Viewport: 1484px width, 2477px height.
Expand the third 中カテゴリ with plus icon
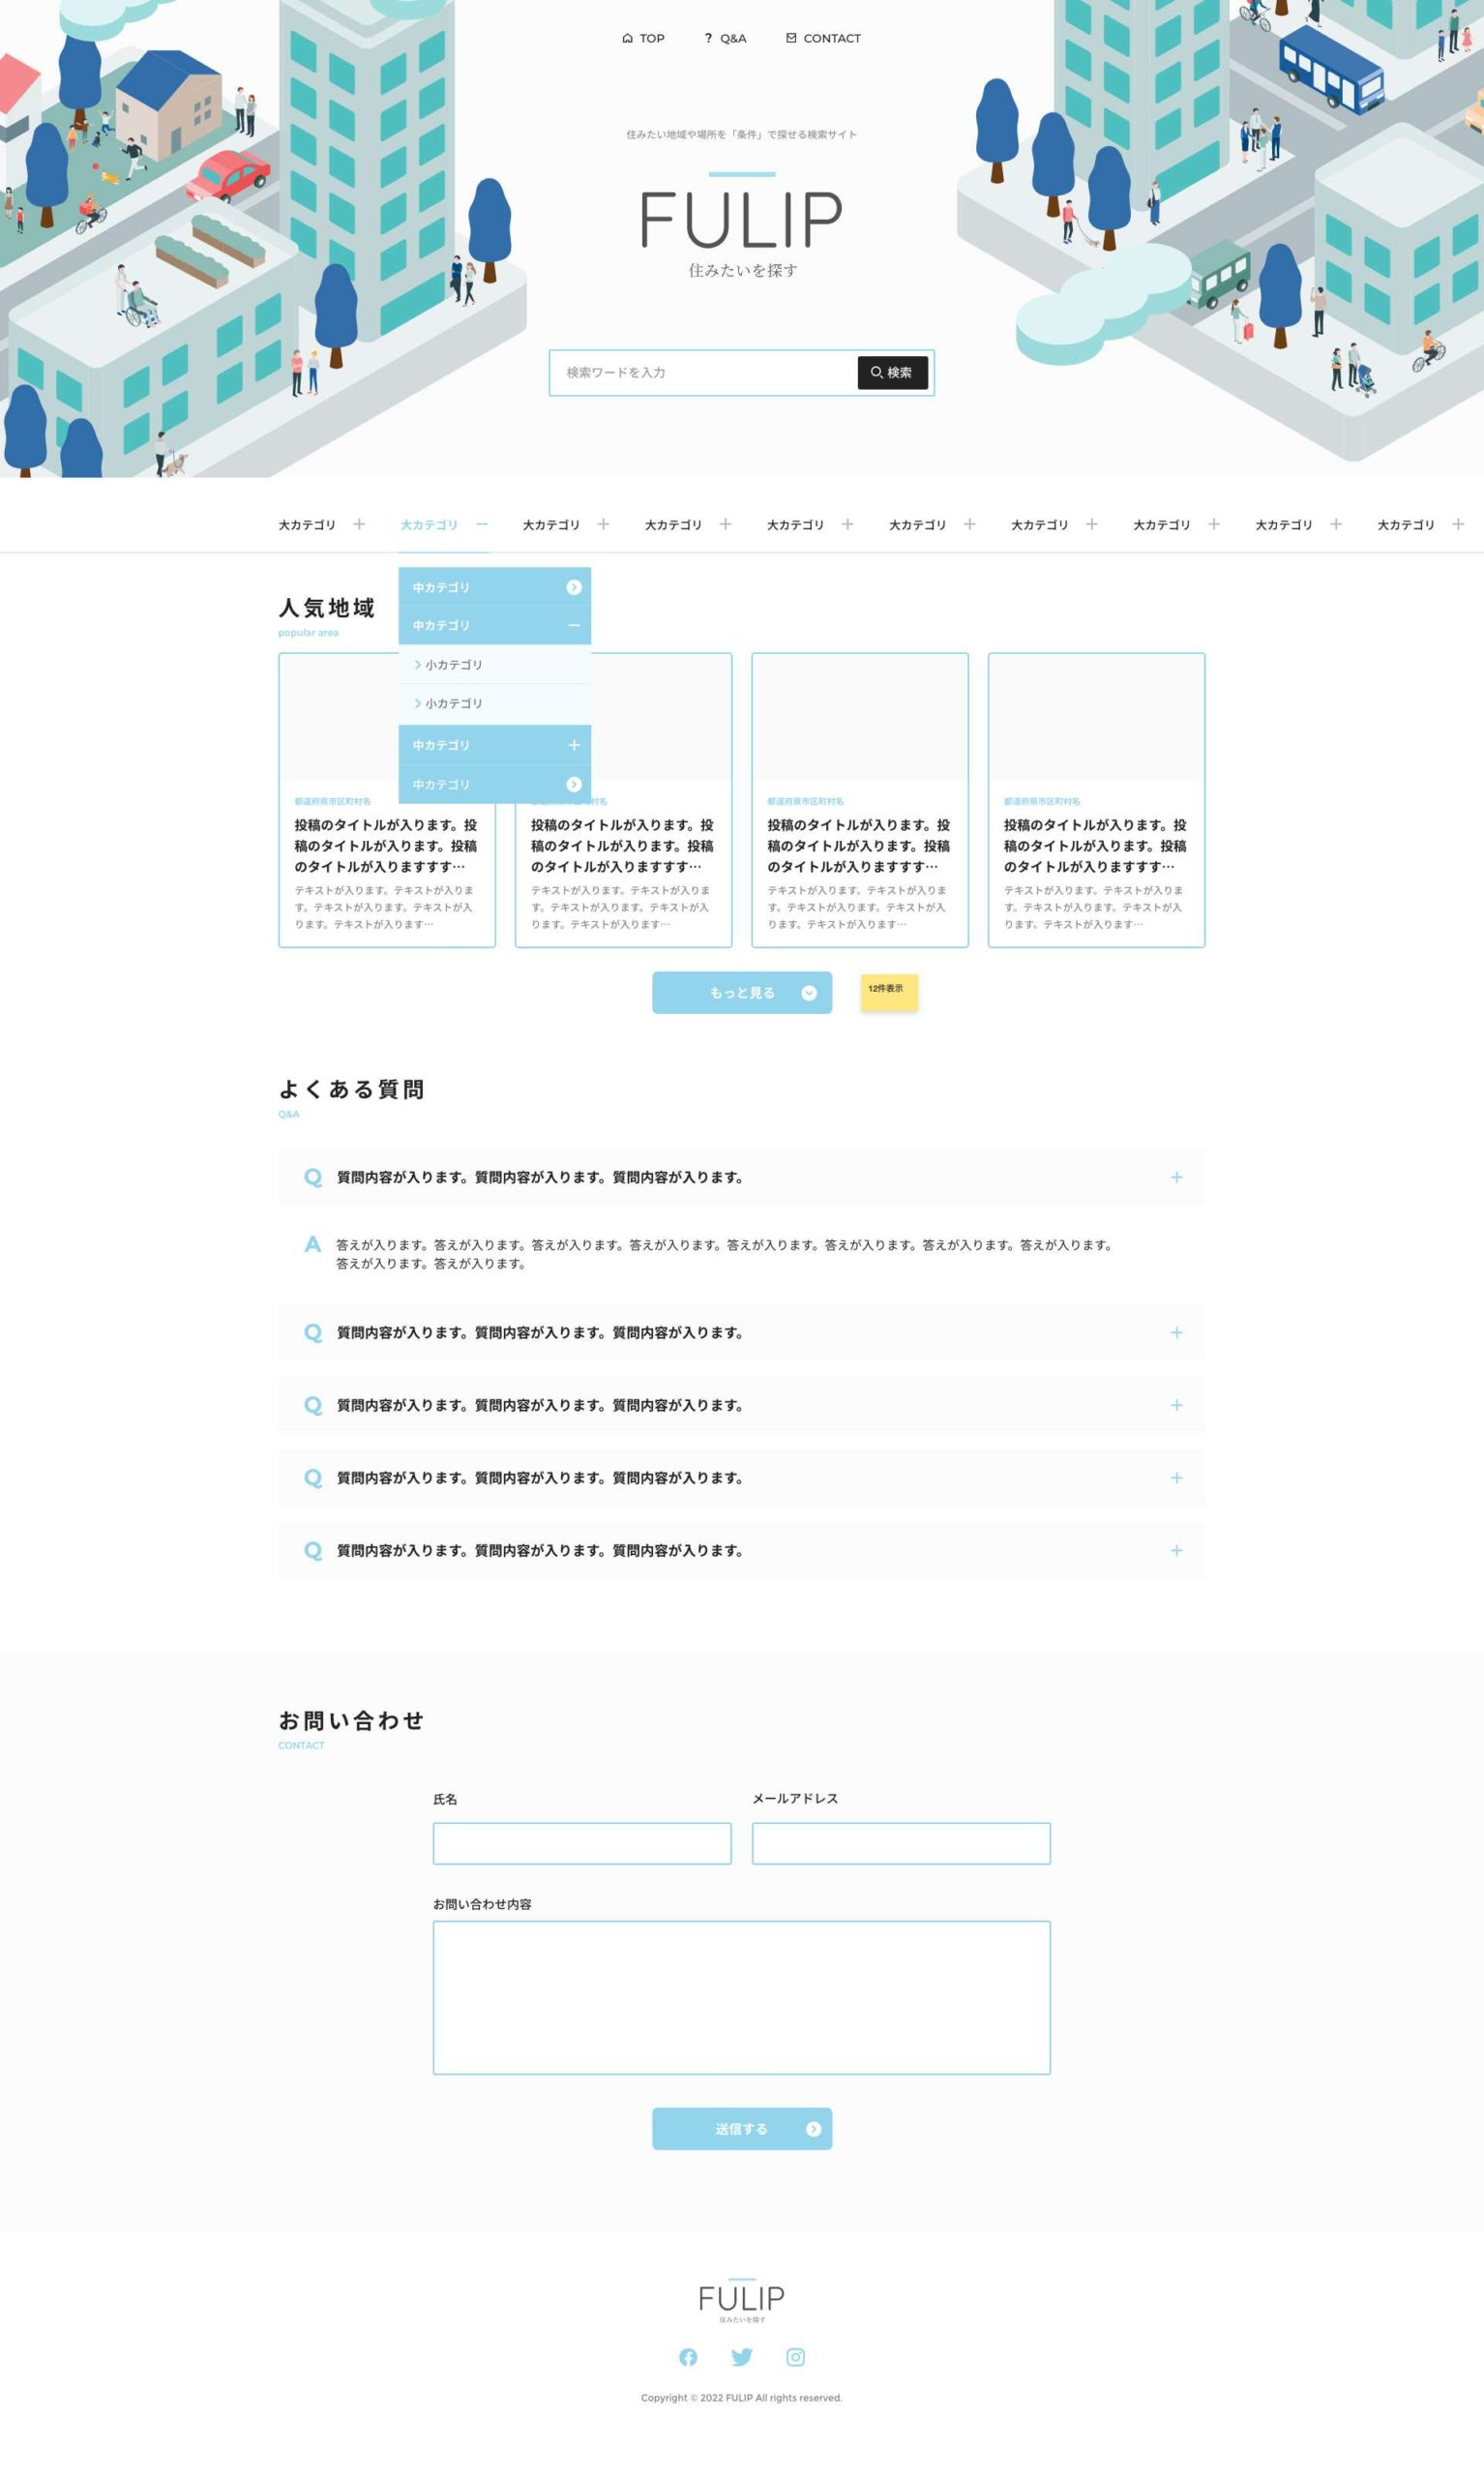click(573, 745)
